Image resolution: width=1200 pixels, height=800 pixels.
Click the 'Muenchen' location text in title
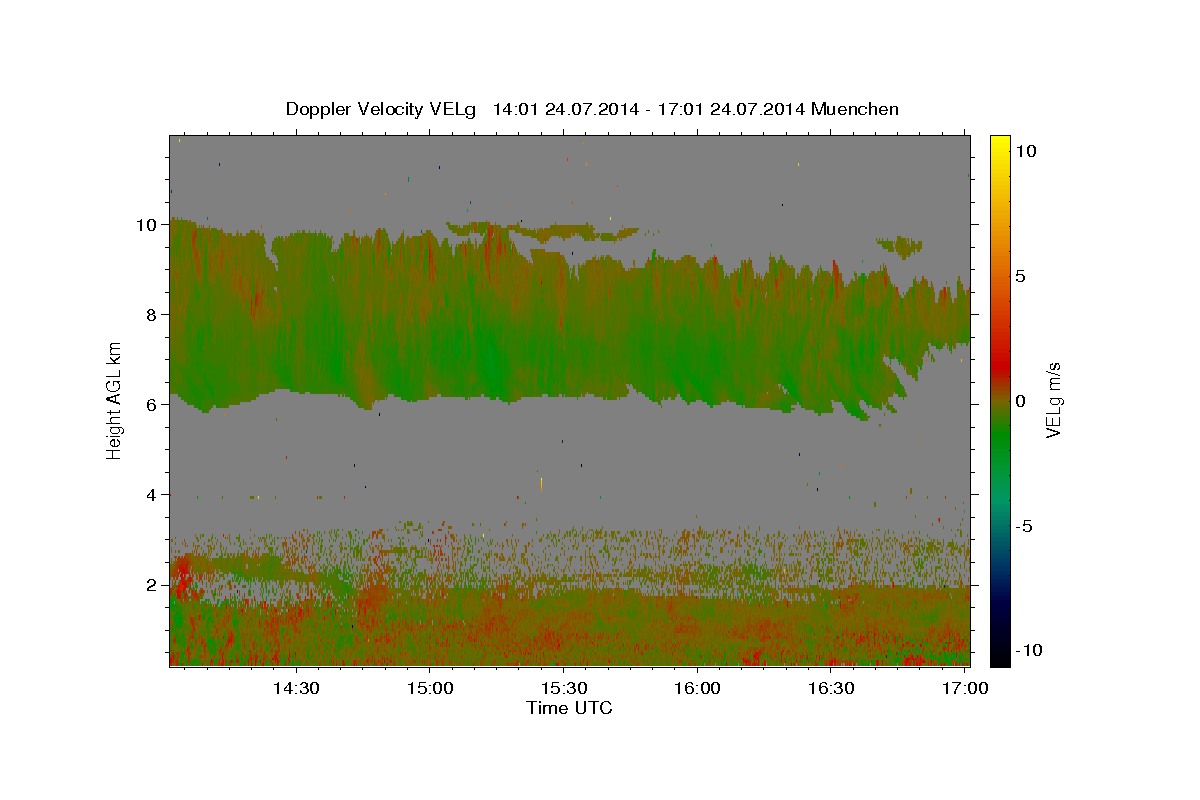coord(855,109)
